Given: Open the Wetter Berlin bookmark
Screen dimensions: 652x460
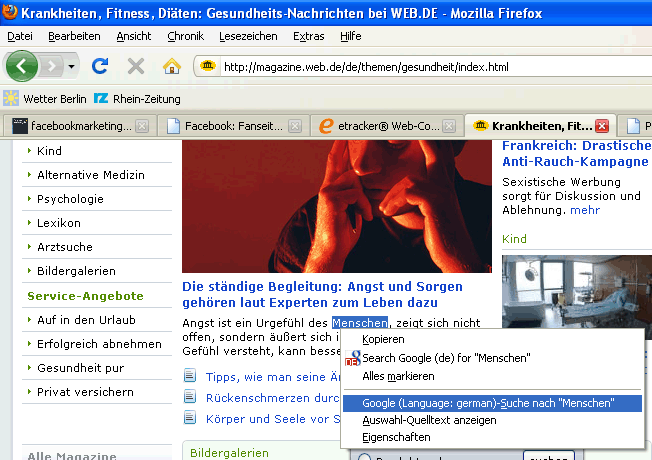Looking at the screenshot, I should tap(44, 99).
